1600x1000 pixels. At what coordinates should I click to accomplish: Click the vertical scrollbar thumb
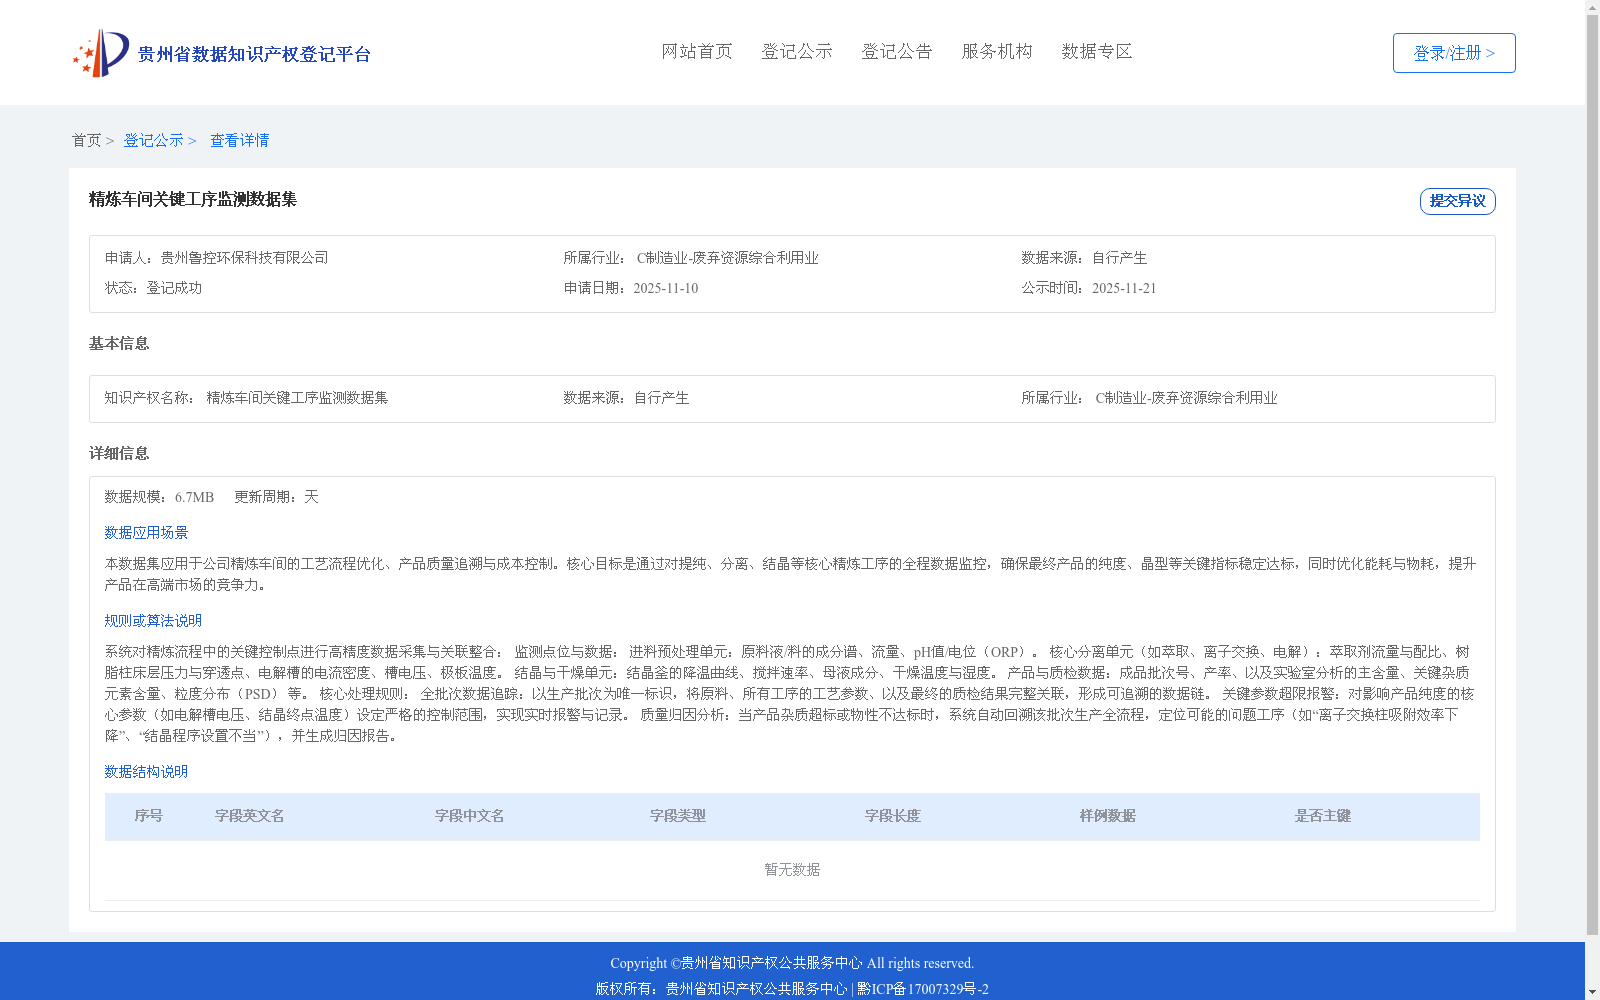(x=1592, y=475)
